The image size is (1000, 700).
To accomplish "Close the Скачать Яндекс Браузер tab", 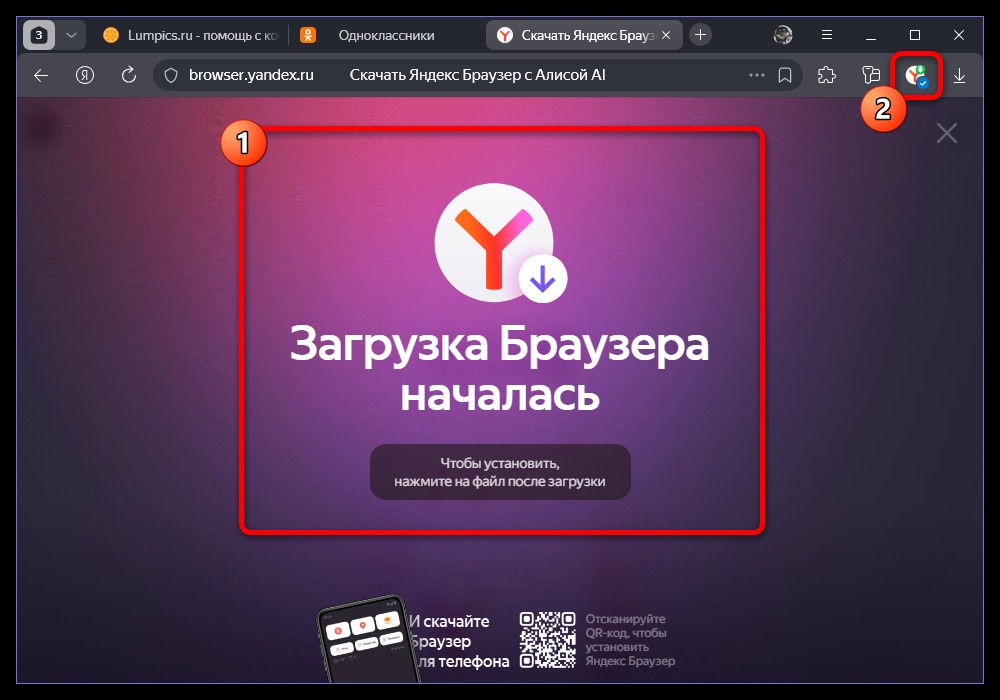I will coord(666,35).
